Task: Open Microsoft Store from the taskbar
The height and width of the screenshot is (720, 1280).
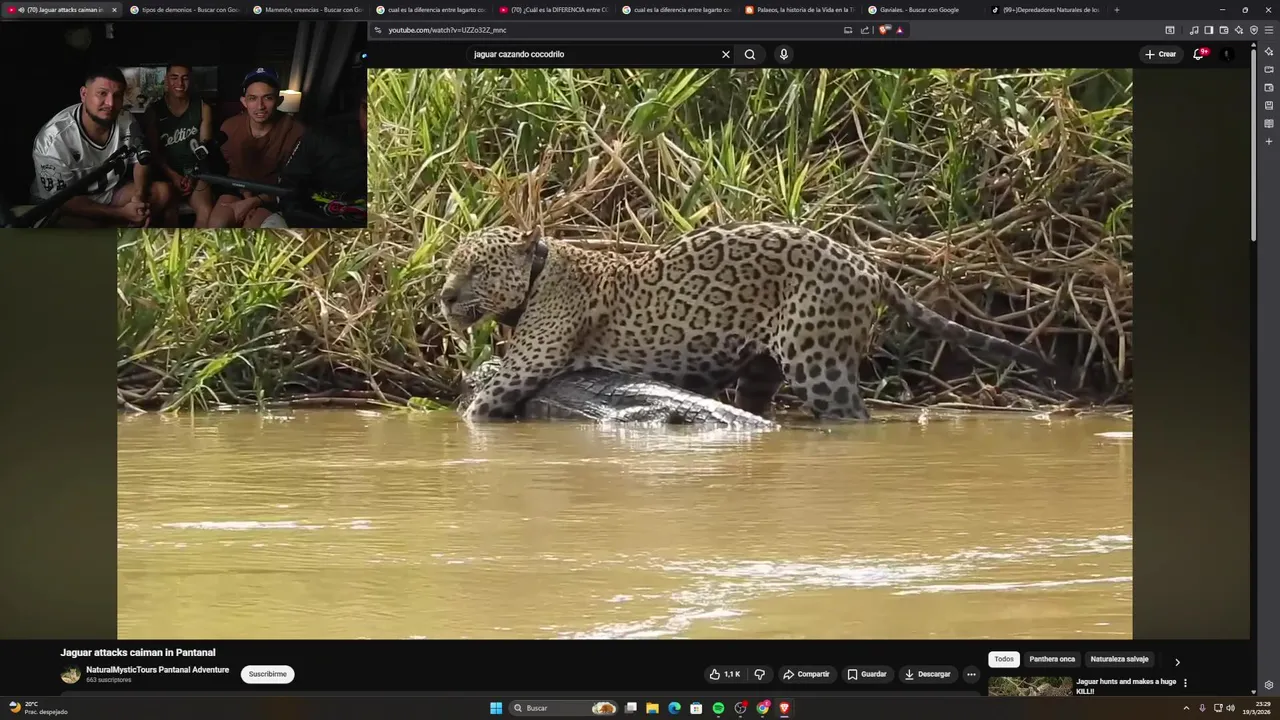Action: pyautogui.click(x=696, y=708)
